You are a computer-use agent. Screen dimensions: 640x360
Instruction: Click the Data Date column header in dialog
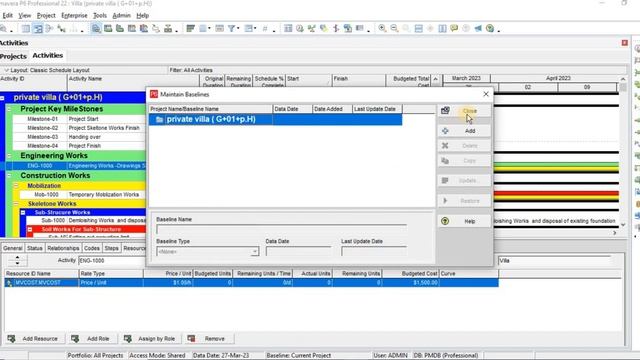[292, 109]
